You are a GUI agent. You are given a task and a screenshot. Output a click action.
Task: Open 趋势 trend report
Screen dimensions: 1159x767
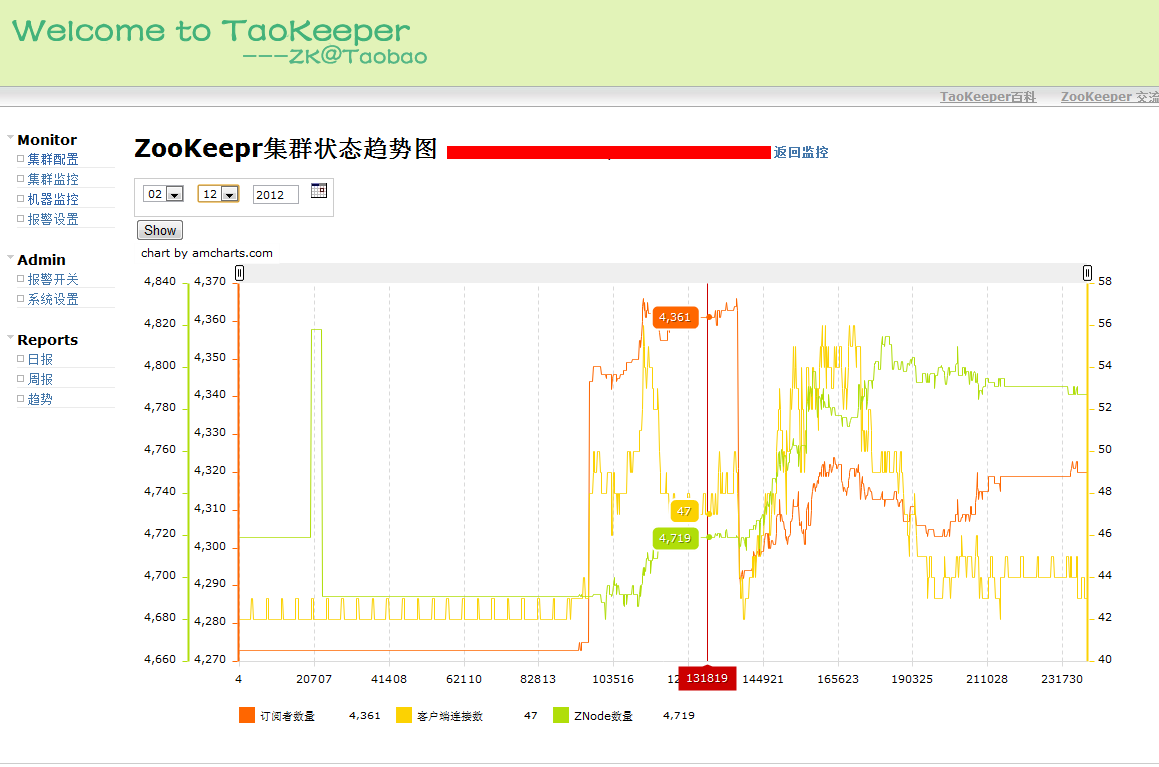point(40,399)
